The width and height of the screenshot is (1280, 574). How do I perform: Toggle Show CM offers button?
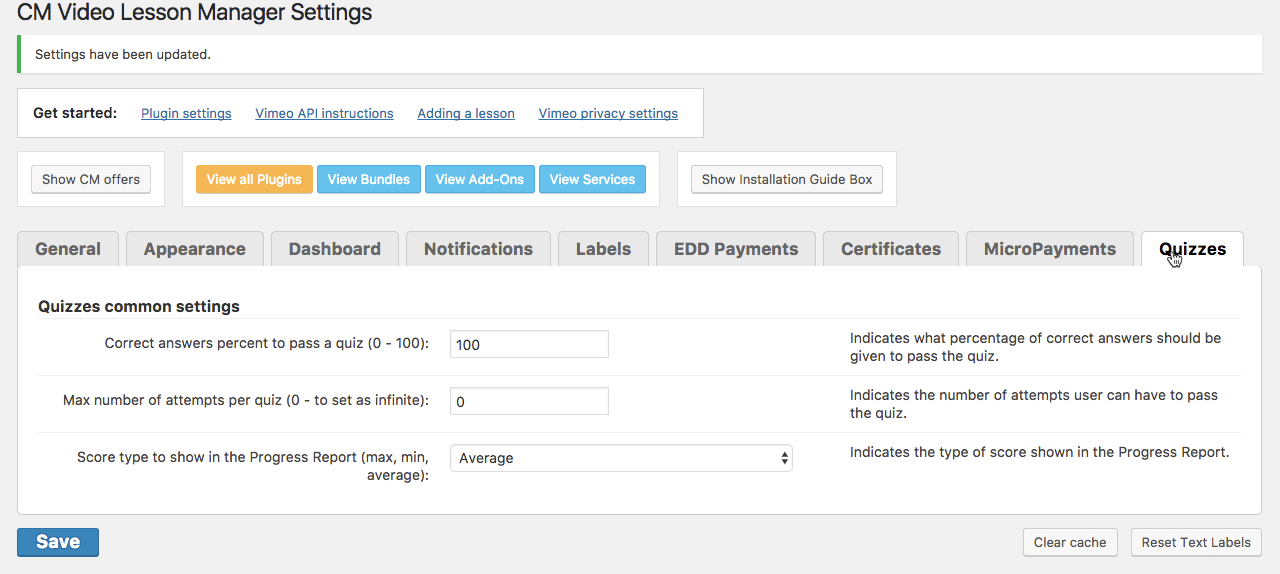click(91, 179)
